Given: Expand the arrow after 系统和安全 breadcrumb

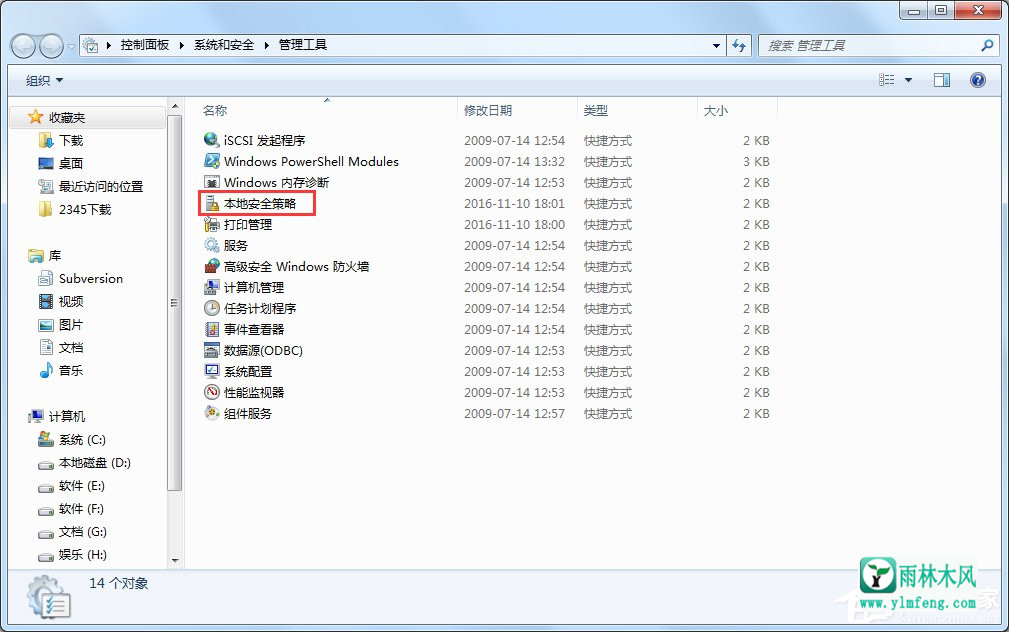Looking at the screenshot, I should point(266,45).
